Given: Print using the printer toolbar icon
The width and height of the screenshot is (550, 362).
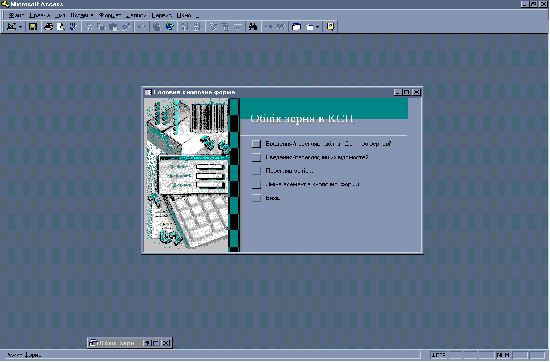Looking at the screenshot, I should (x=48, y=27).
